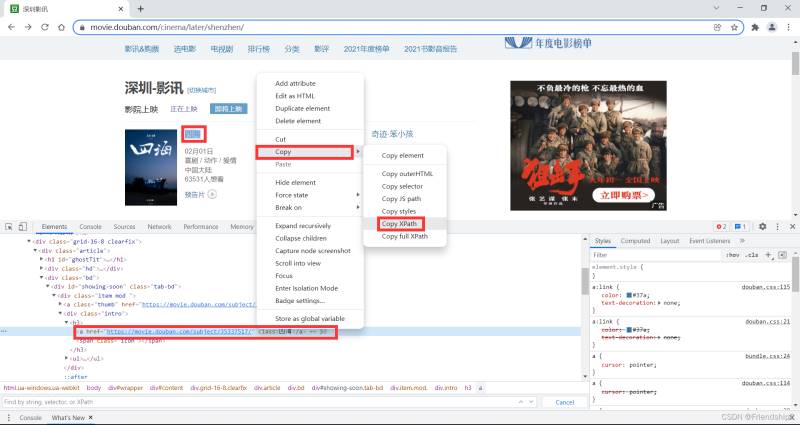Collapse the div class article node
Viewport: 800px width, 425px height.
click(x=36, y=251)
